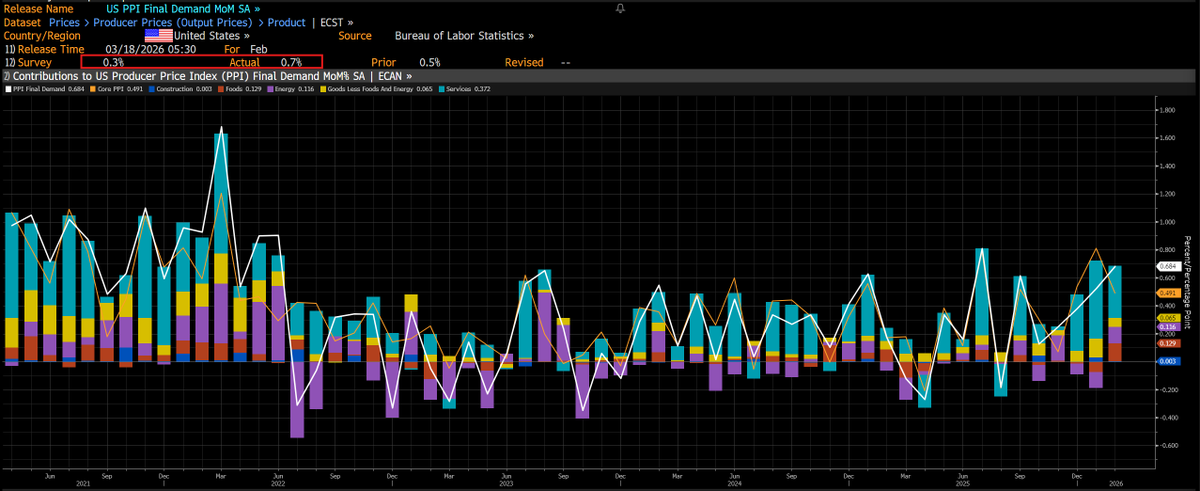Screen dimensions: 1200x491
Task: Click the orange 0.491 axis value tag
Action: pyautogui.click(x=1167, y=292)
